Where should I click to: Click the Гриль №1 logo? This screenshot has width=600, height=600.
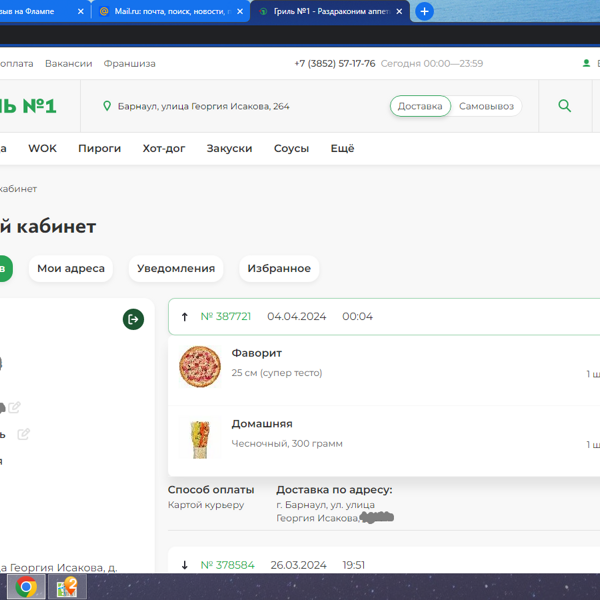pyautogui.click(x=28, y=106)
